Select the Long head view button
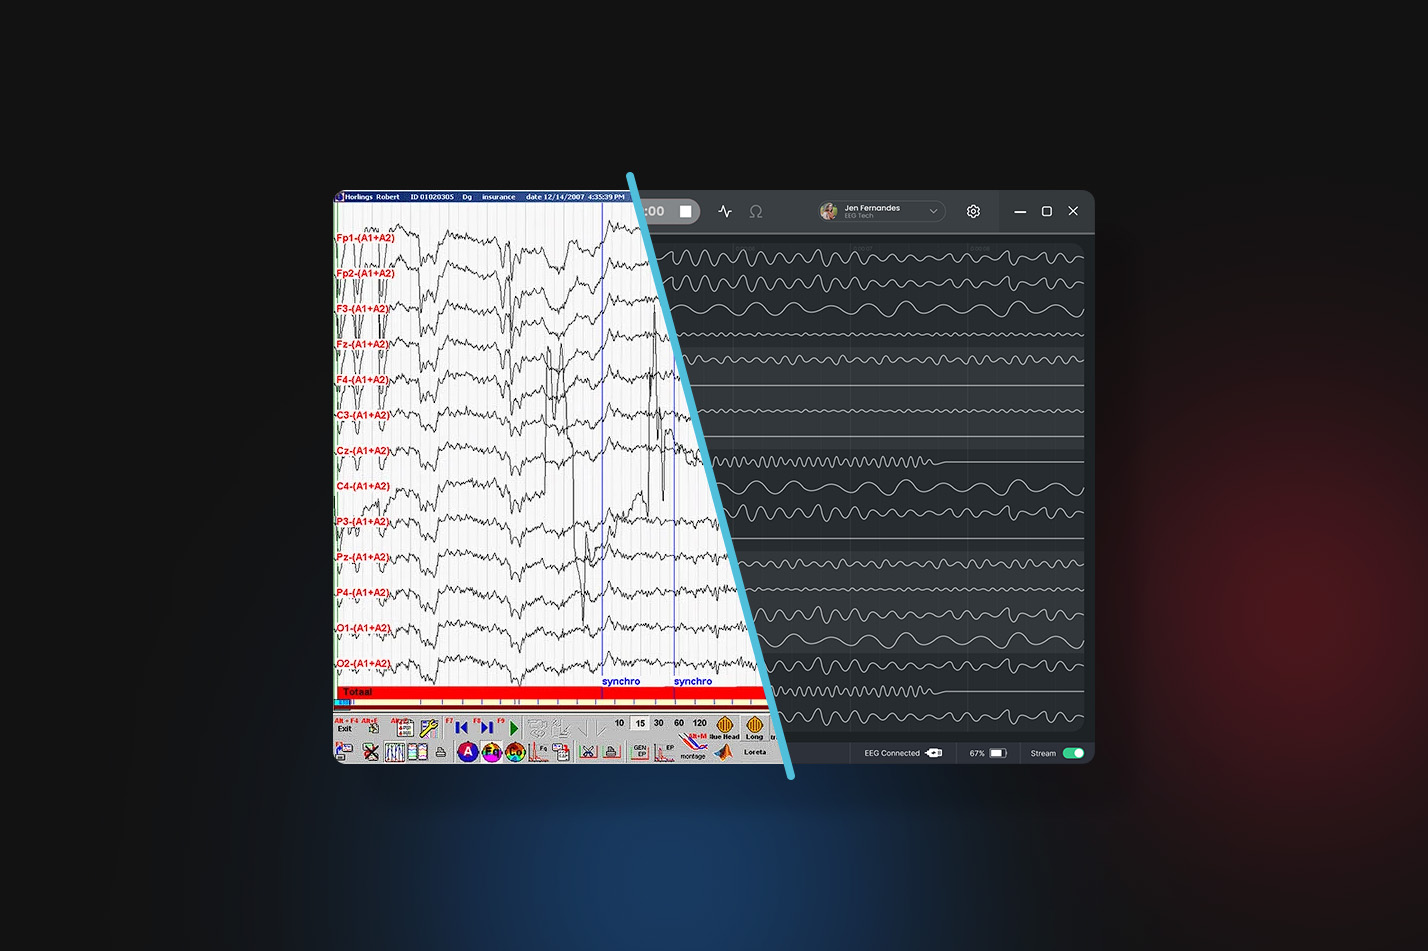This screenshot has width=1428, height=951. 755,728
